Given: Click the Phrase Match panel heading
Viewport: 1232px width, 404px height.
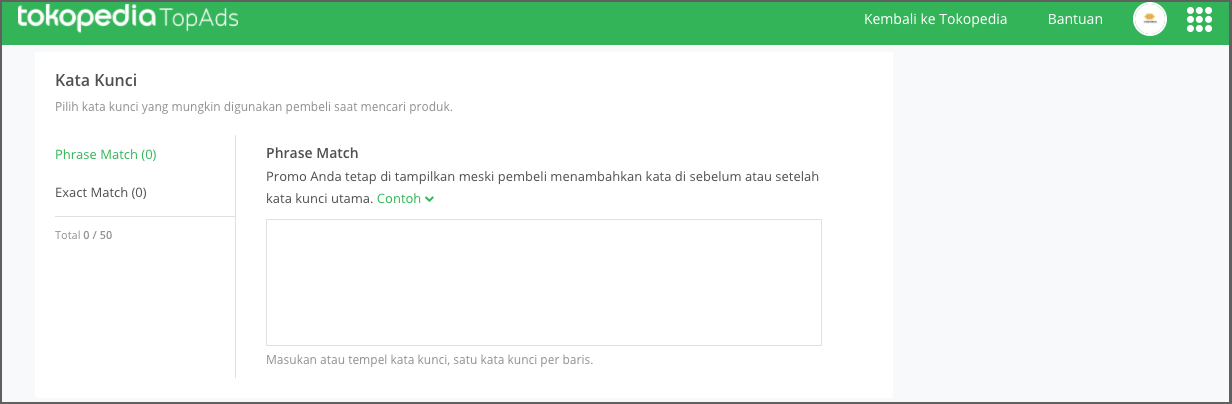Looking at the screenshot, I should [312, 153].
